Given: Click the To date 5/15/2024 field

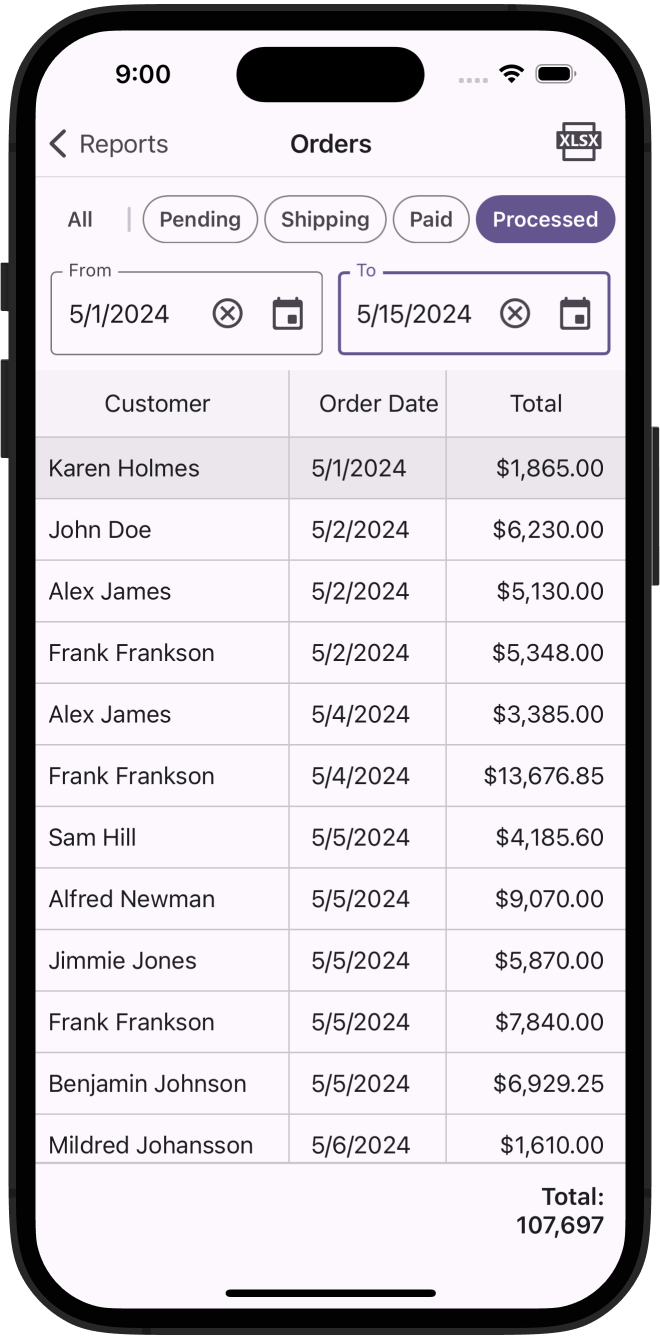Looking at the screenshot, I should pyautogui.click(x=414, y=314).
